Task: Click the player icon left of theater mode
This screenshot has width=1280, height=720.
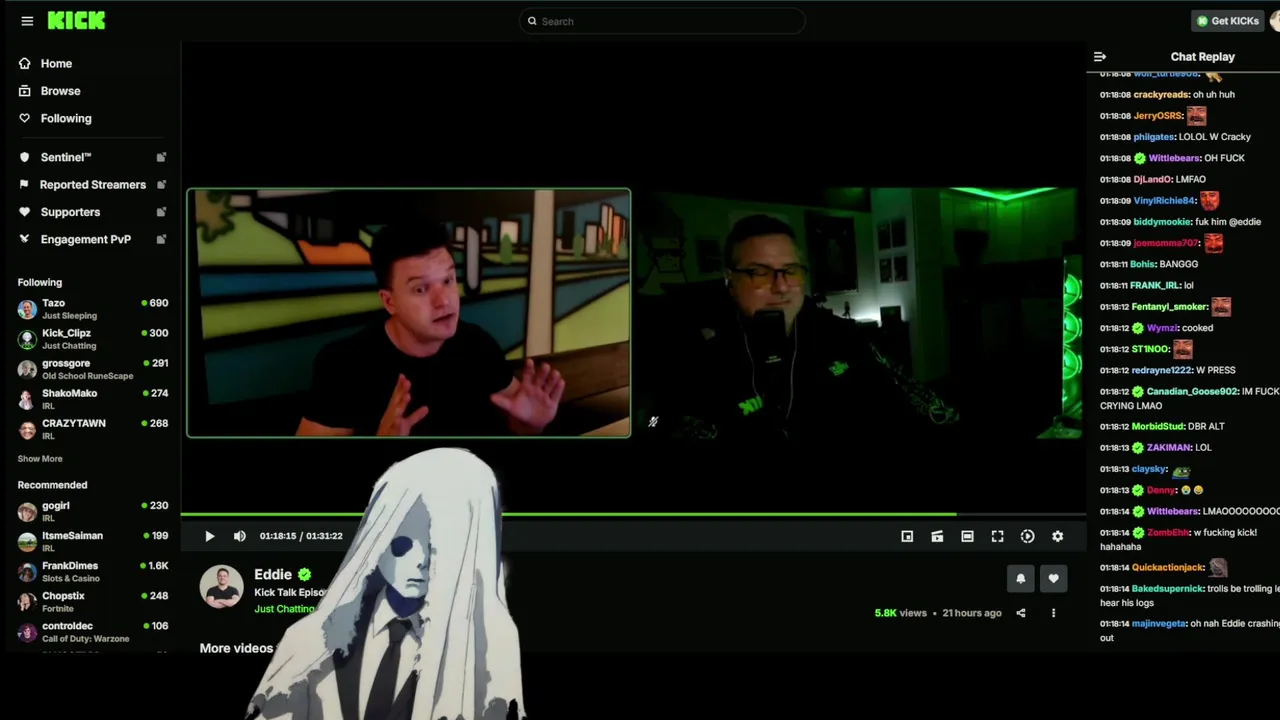Action: (x=937, y=537)
